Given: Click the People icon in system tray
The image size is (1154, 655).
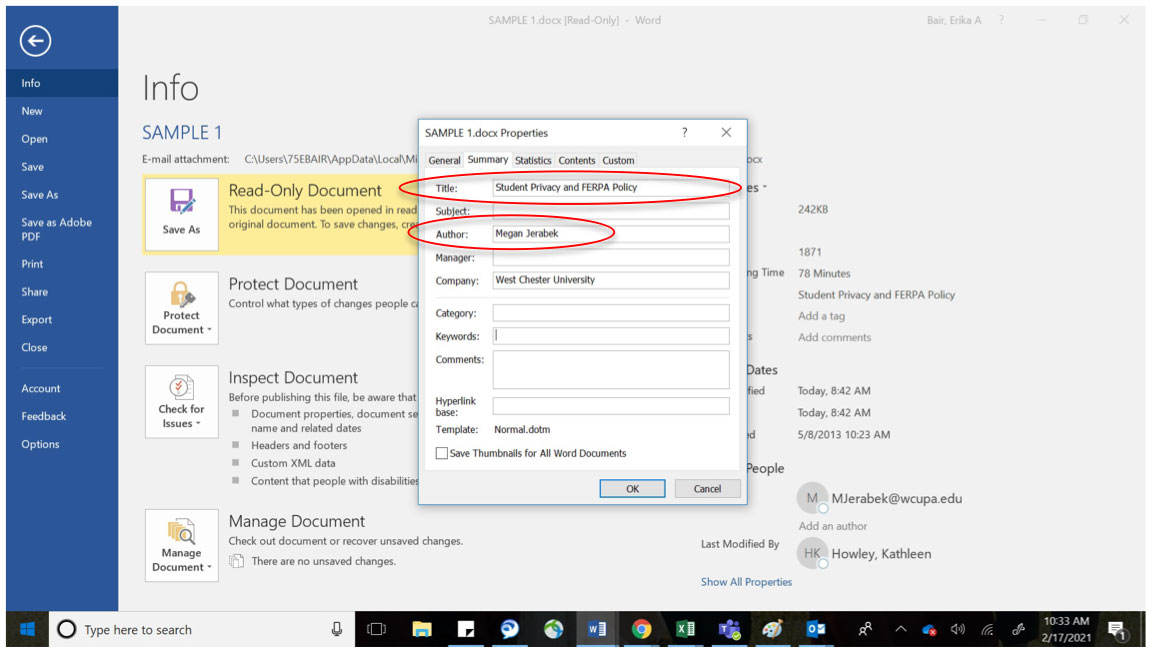Looking at the screenshot, I should point(866,629).
